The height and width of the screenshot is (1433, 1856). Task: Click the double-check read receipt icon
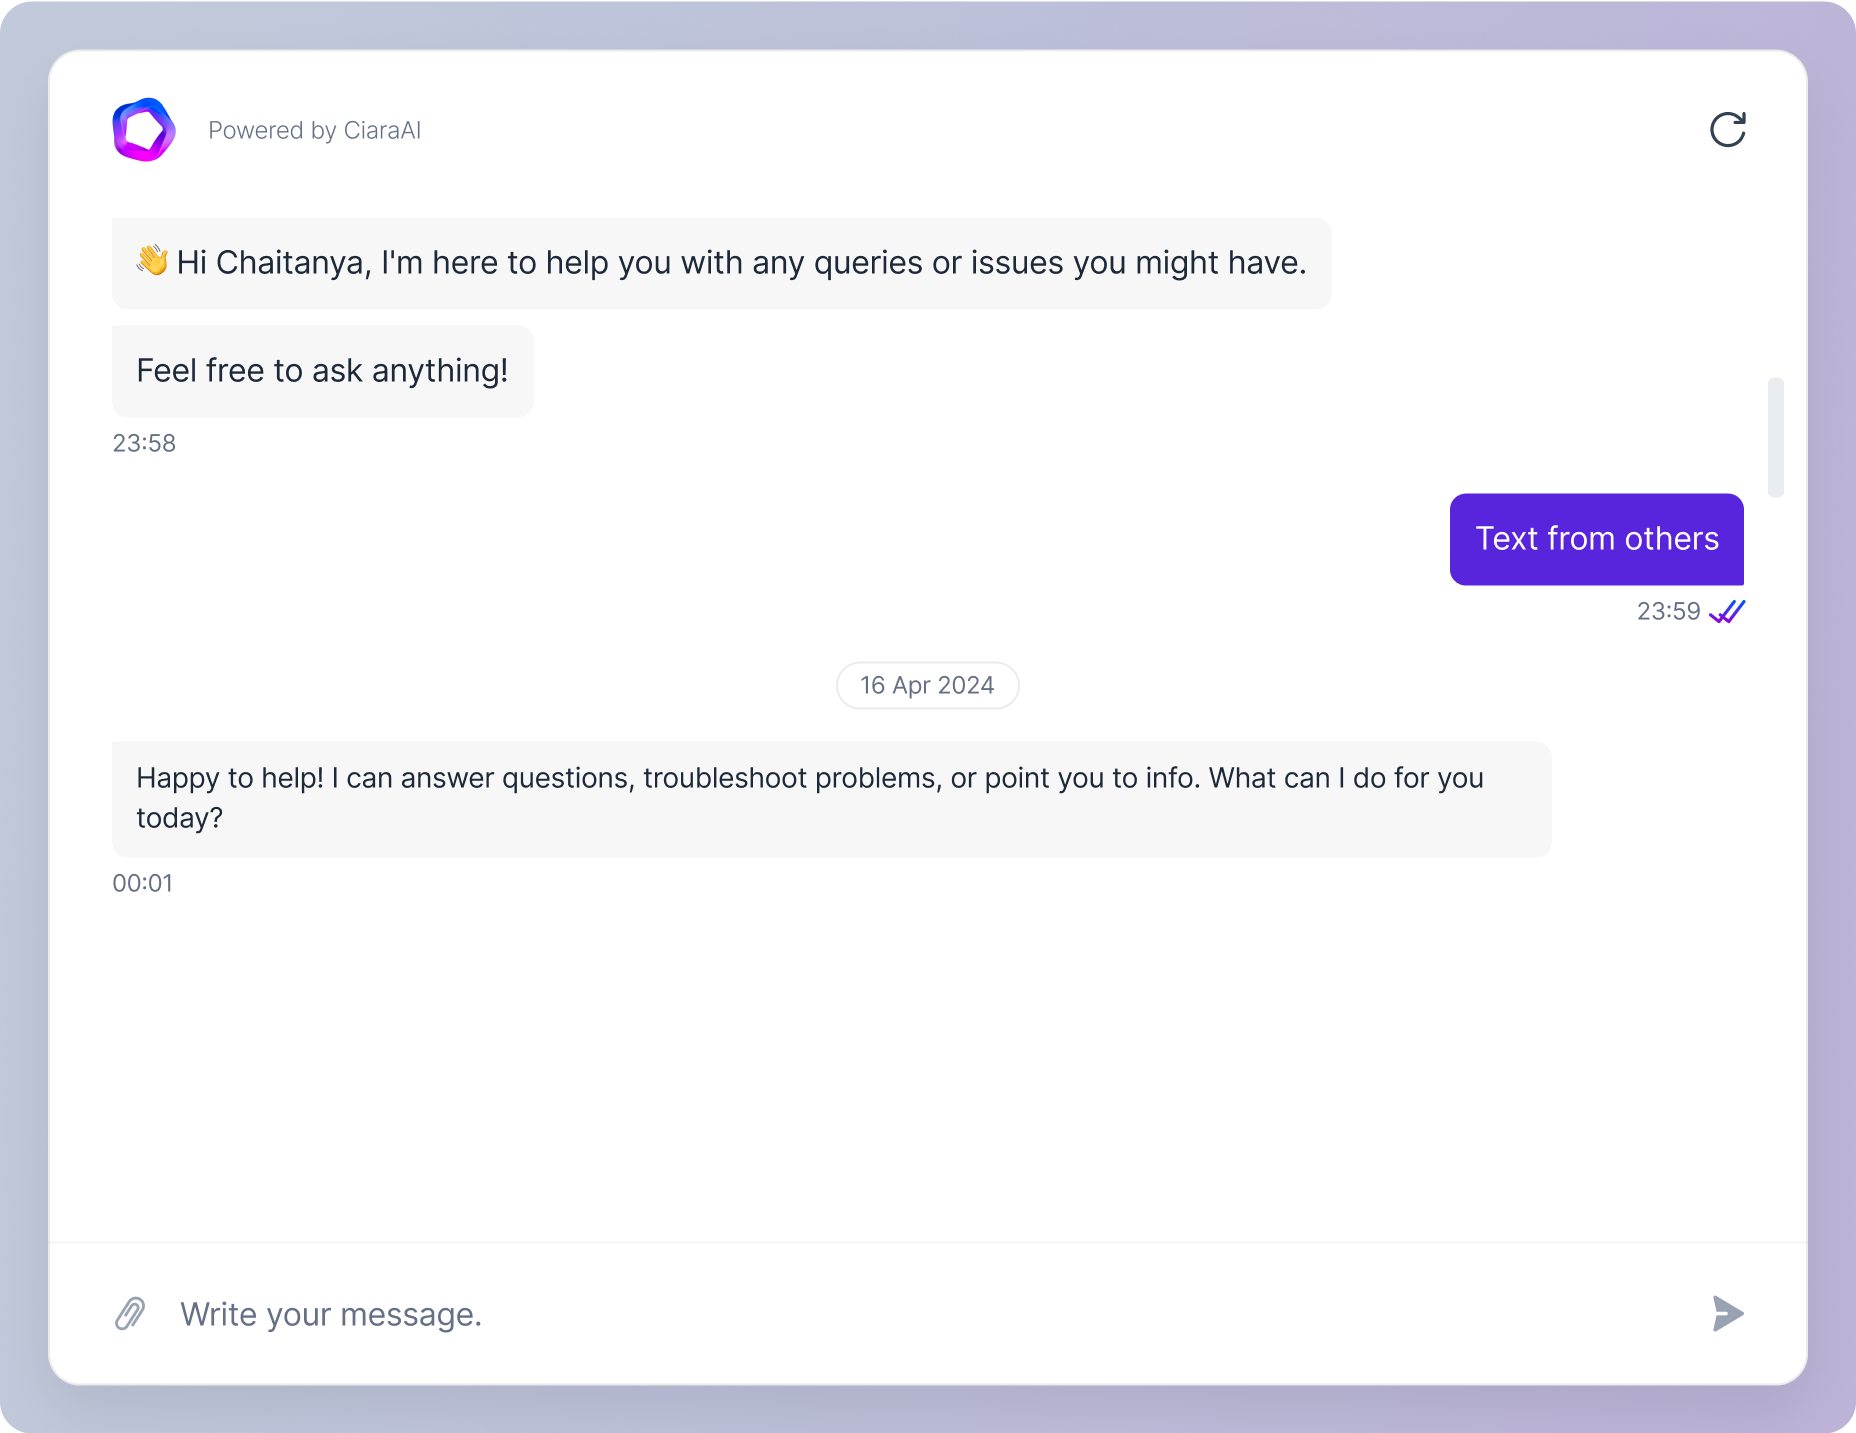pyautogui.click(x=1727, y=611)
